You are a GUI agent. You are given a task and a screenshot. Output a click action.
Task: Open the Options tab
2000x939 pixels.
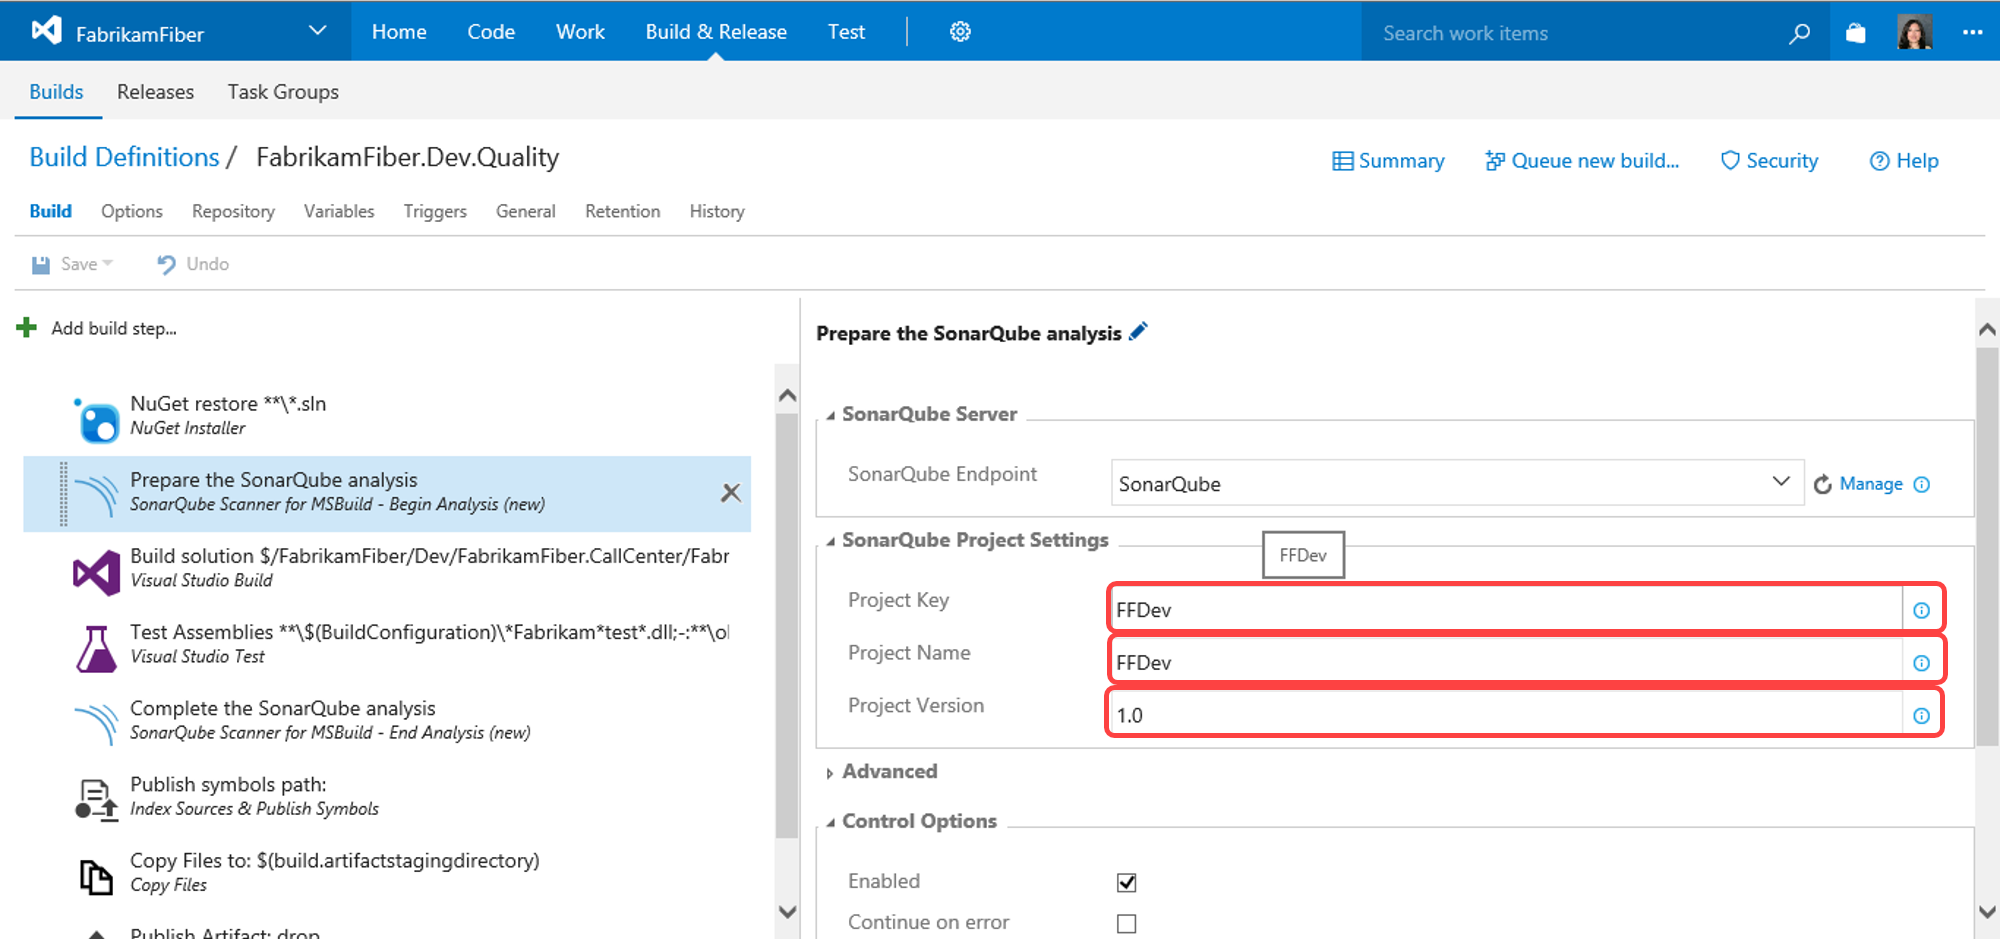(132, 212)
